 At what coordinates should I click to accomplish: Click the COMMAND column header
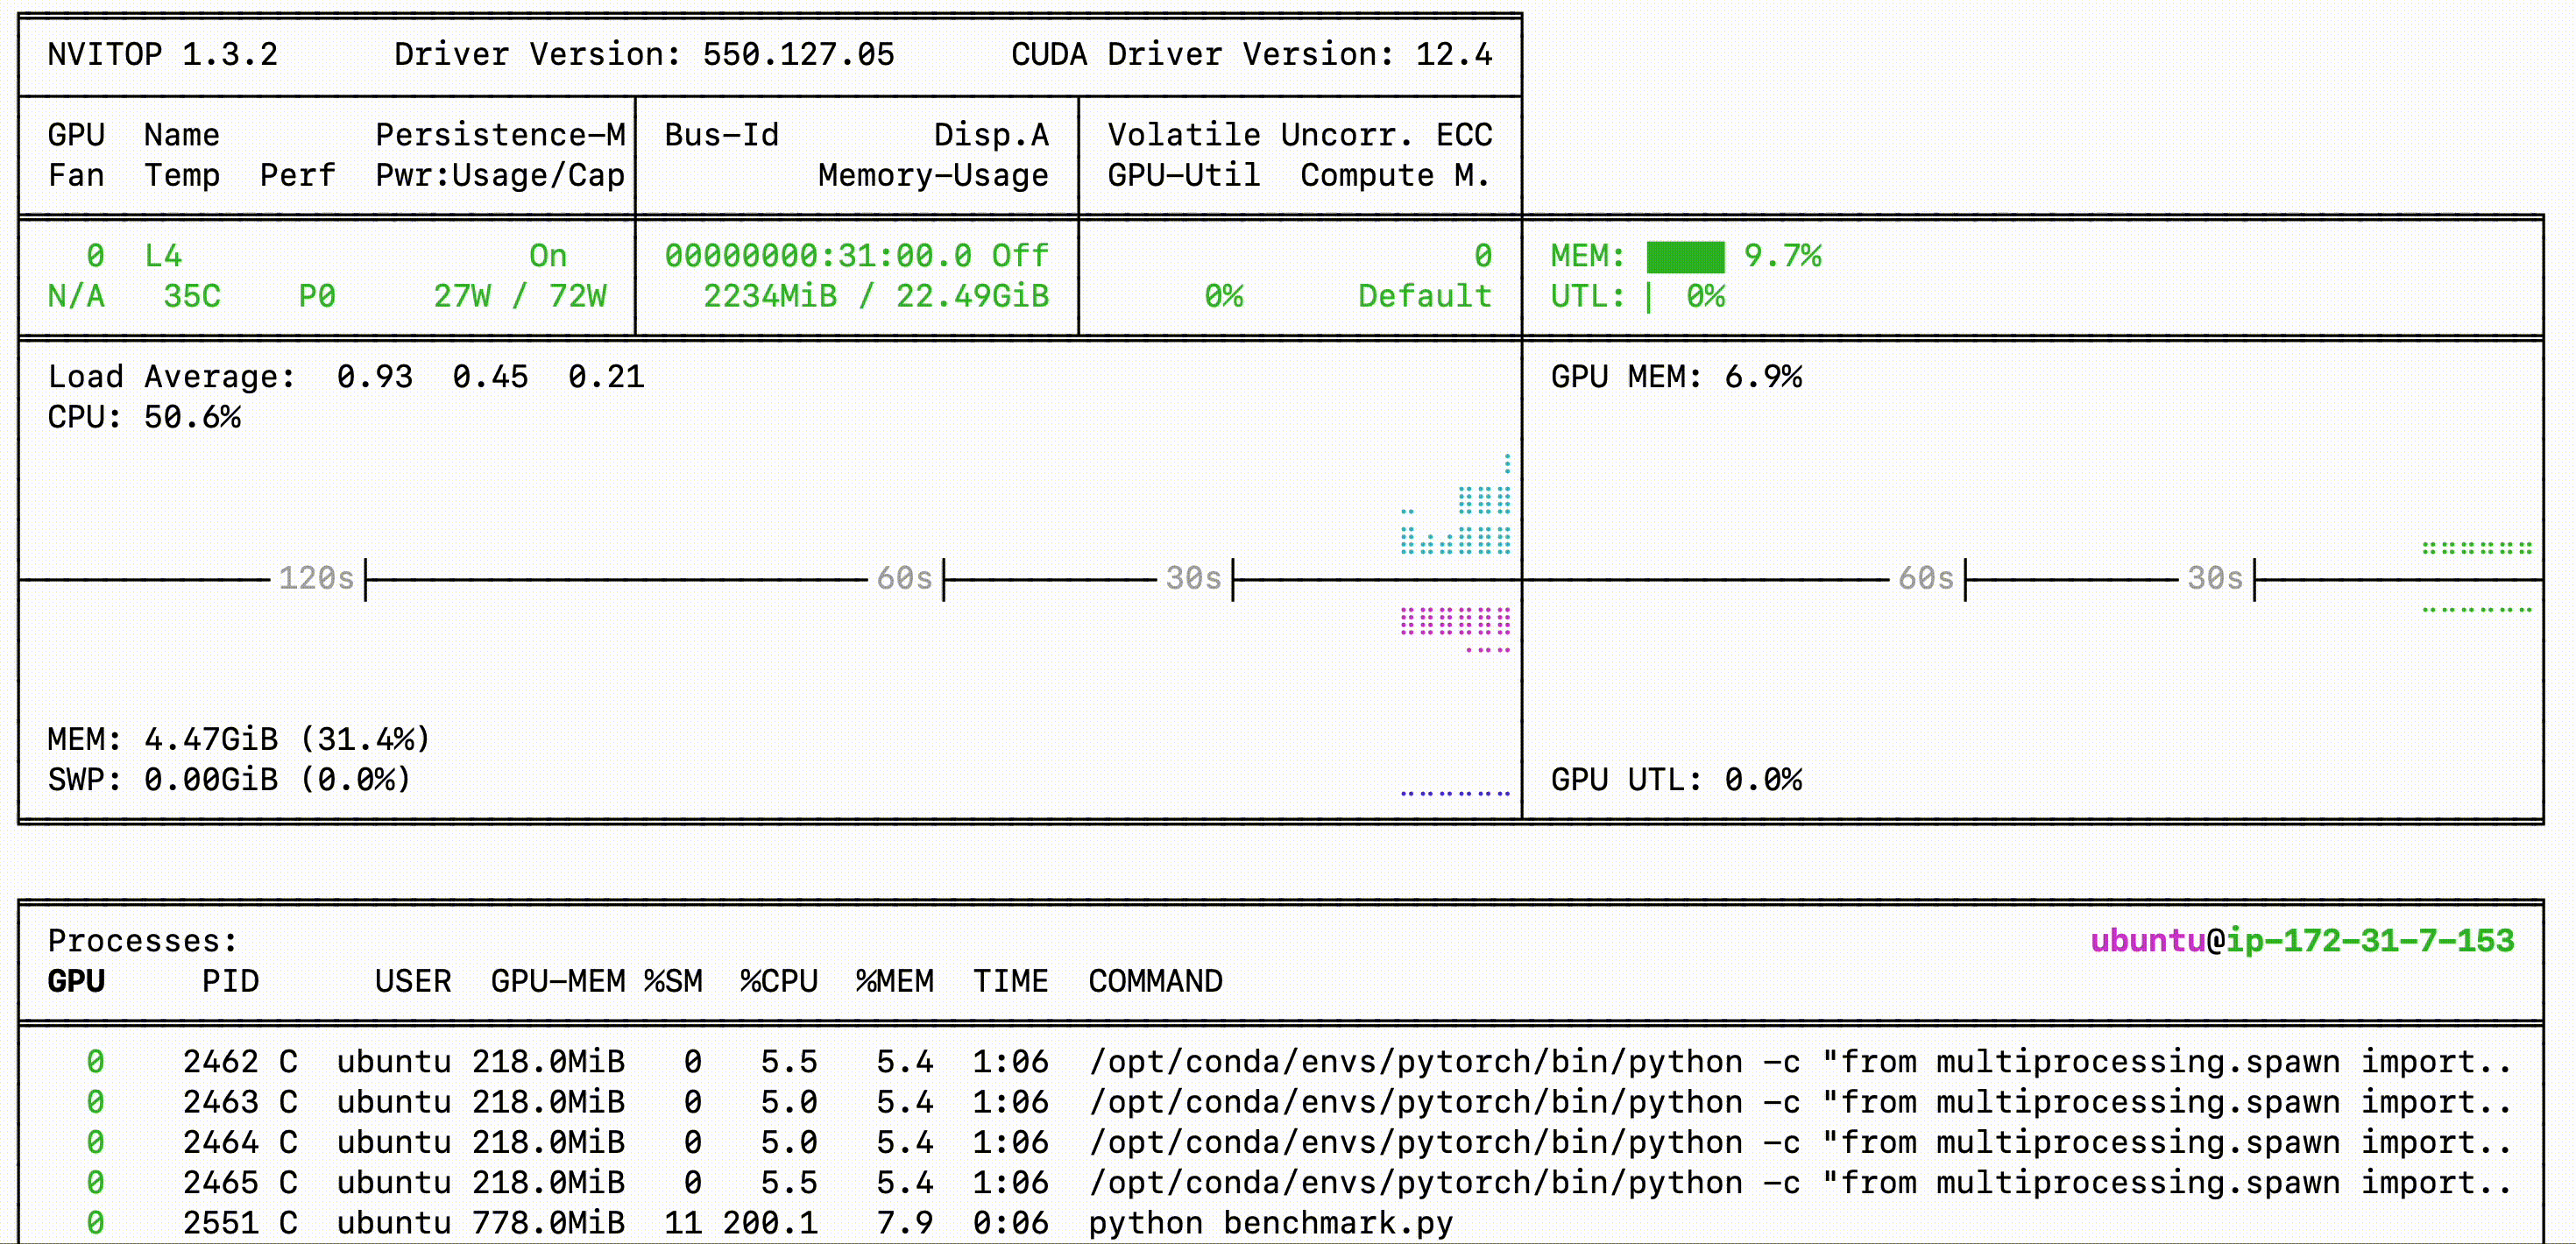point(1155,981)
